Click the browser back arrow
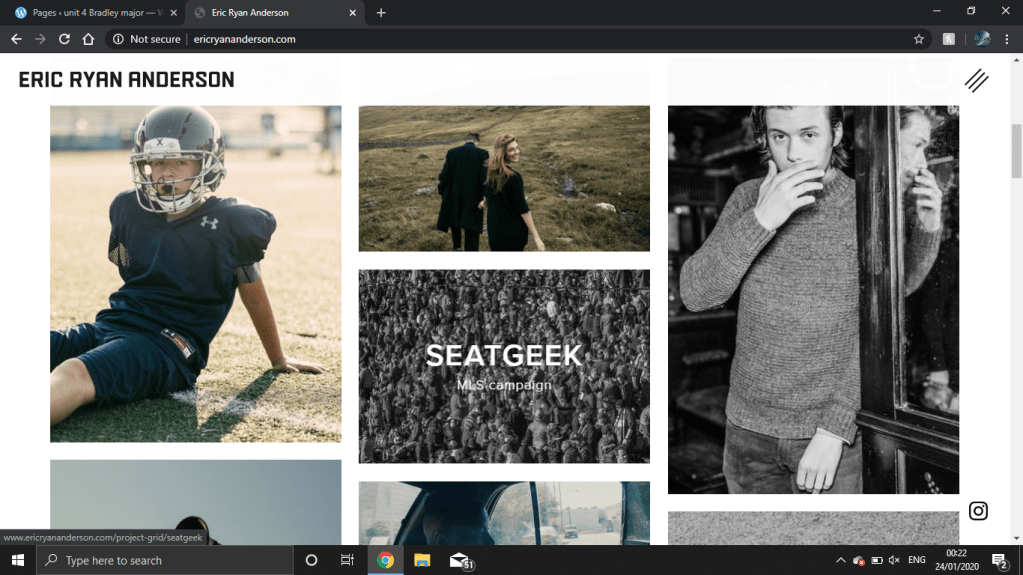1023x575 pixels. pos(16,39)
